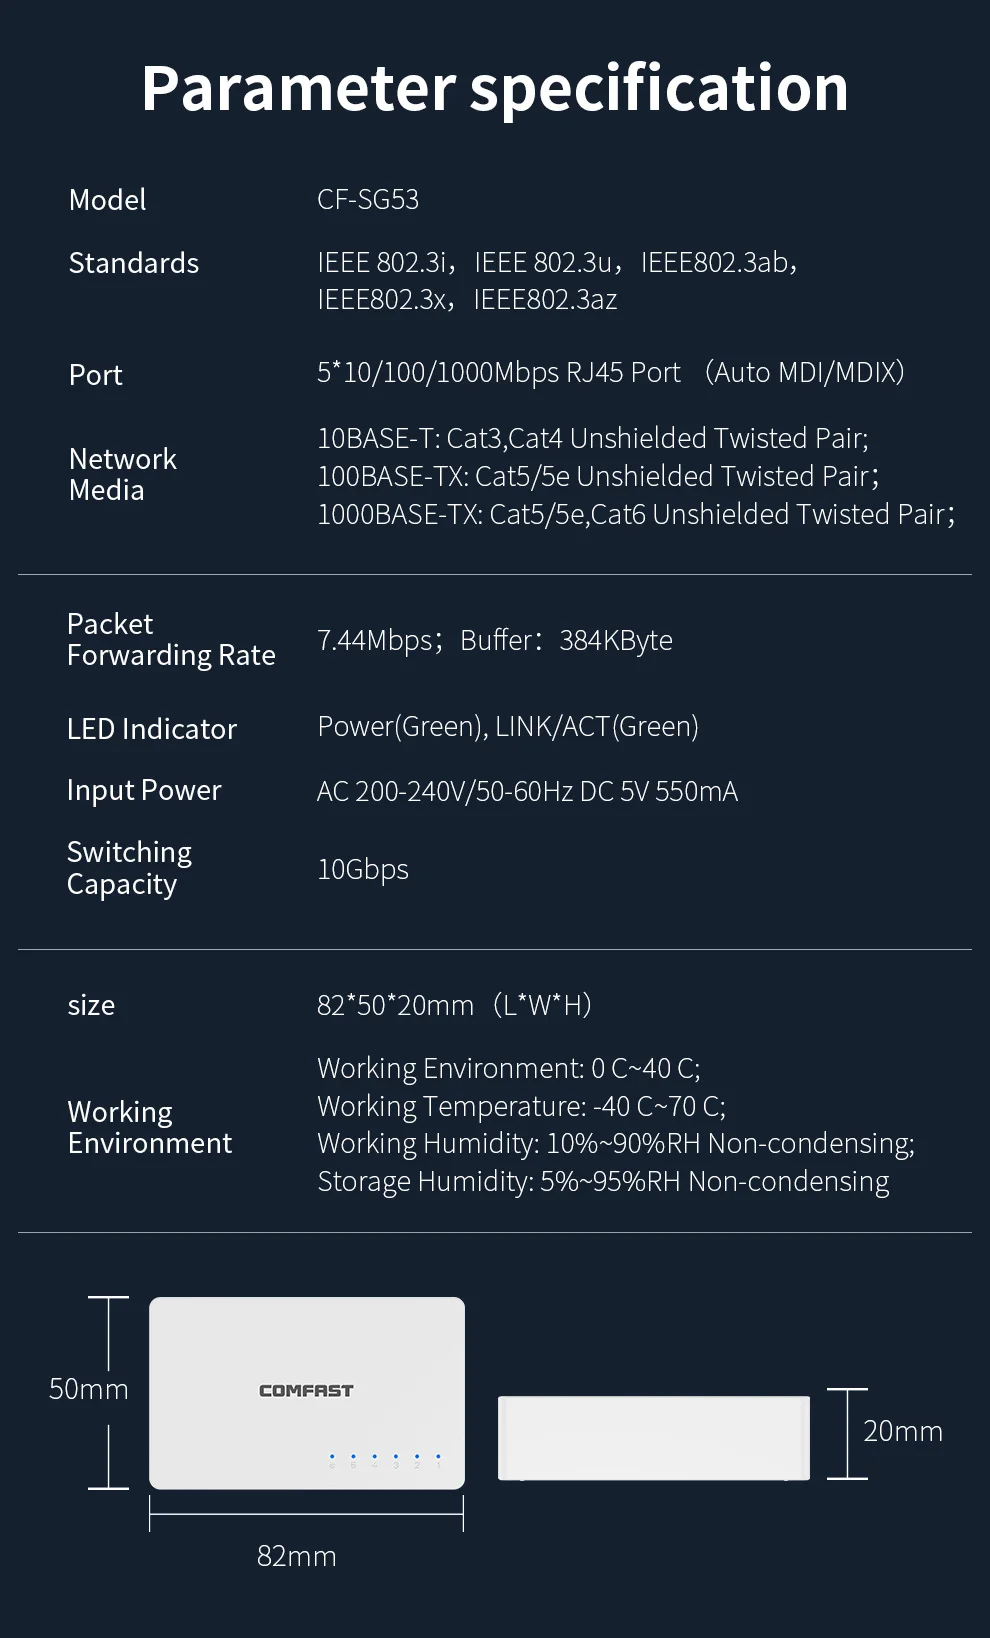Click the LED Indicator label
This screenshot has height=1638, width=990.
pyautogui.click(x=152, y=729)
